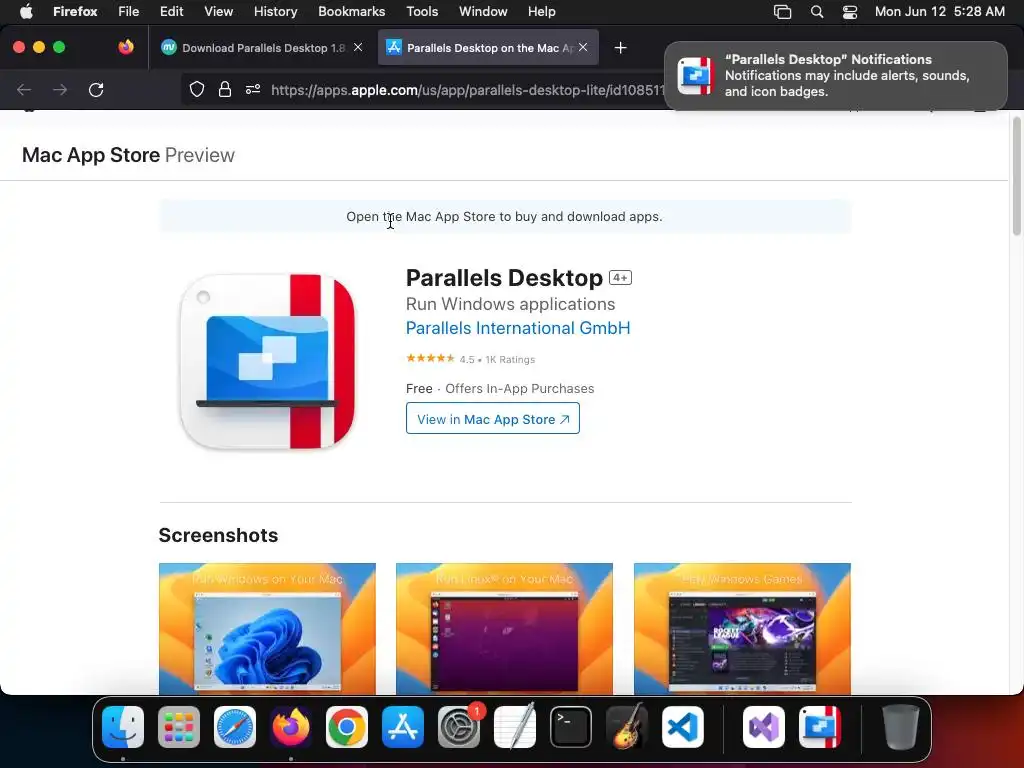Open Run Linux on Your Mac screenshot

tap(504, 628)
